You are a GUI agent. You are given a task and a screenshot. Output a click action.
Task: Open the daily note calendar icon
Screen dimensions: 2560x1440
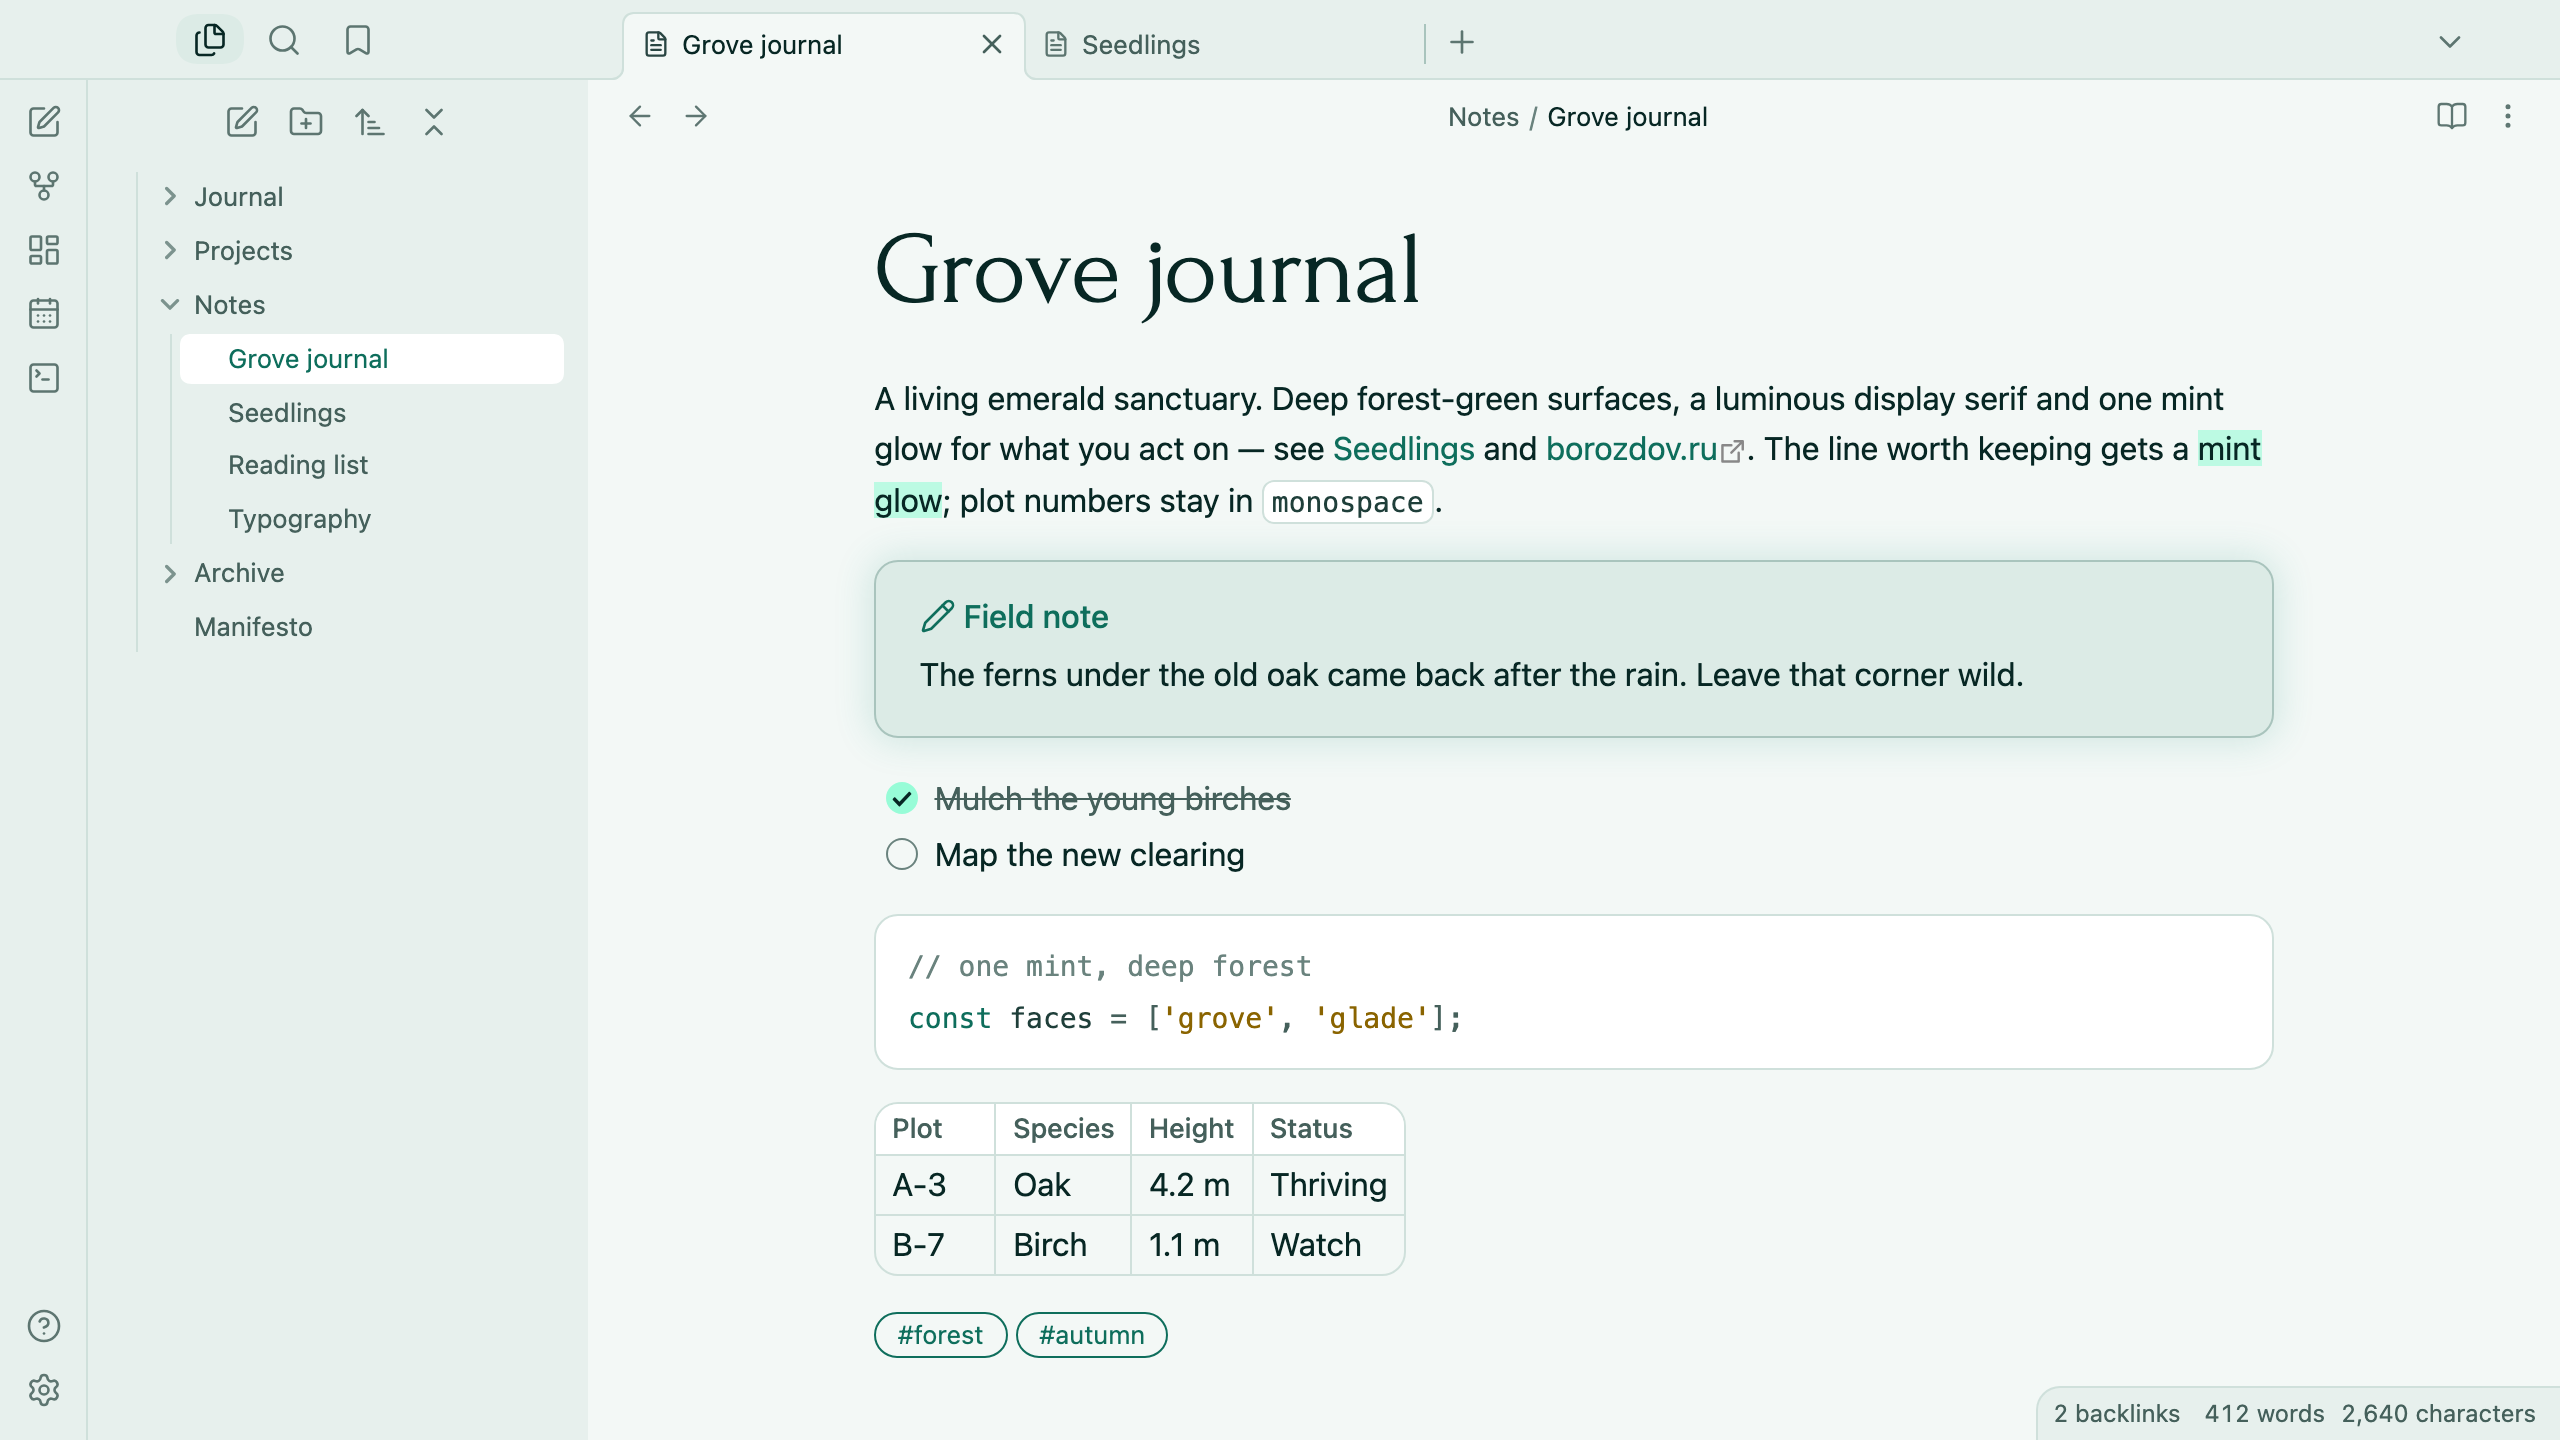[x=44, y=314]
